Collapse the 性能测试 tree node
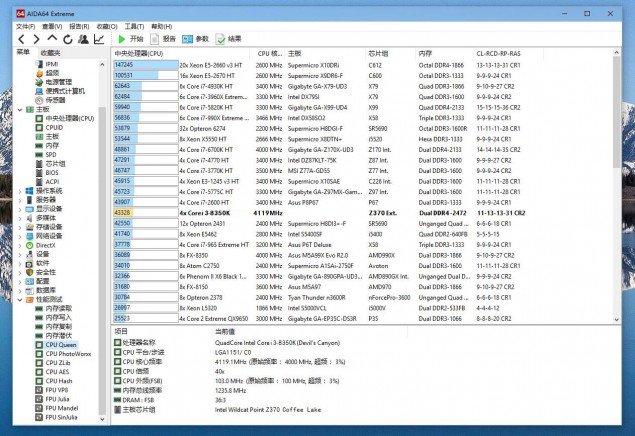The width and height of the screenshot is (635, 436). click(20, 300)
